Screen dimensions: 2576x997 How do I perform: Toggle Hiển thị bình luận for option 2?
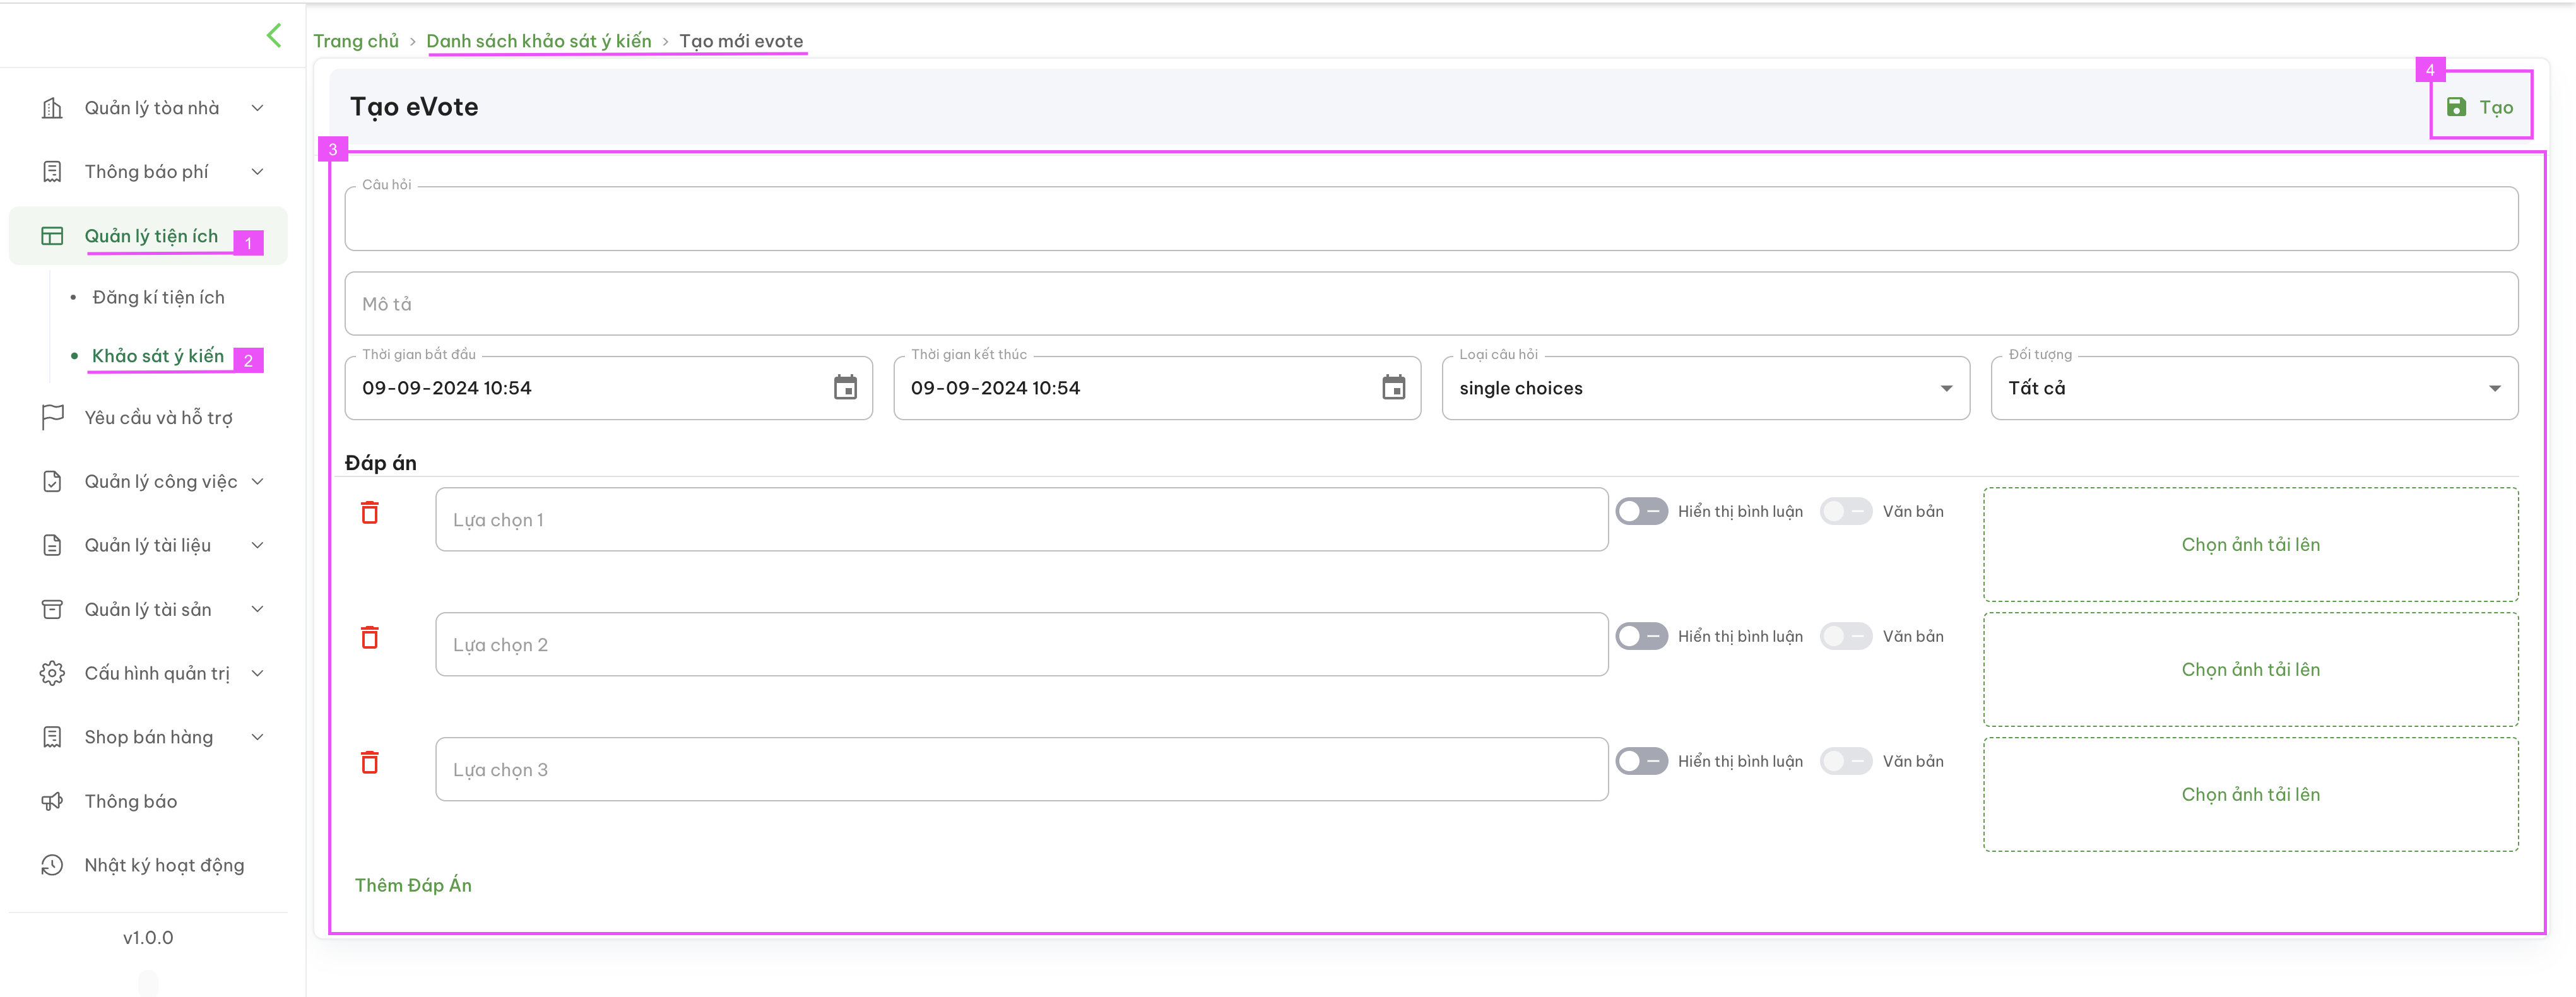coord(1641,636)
